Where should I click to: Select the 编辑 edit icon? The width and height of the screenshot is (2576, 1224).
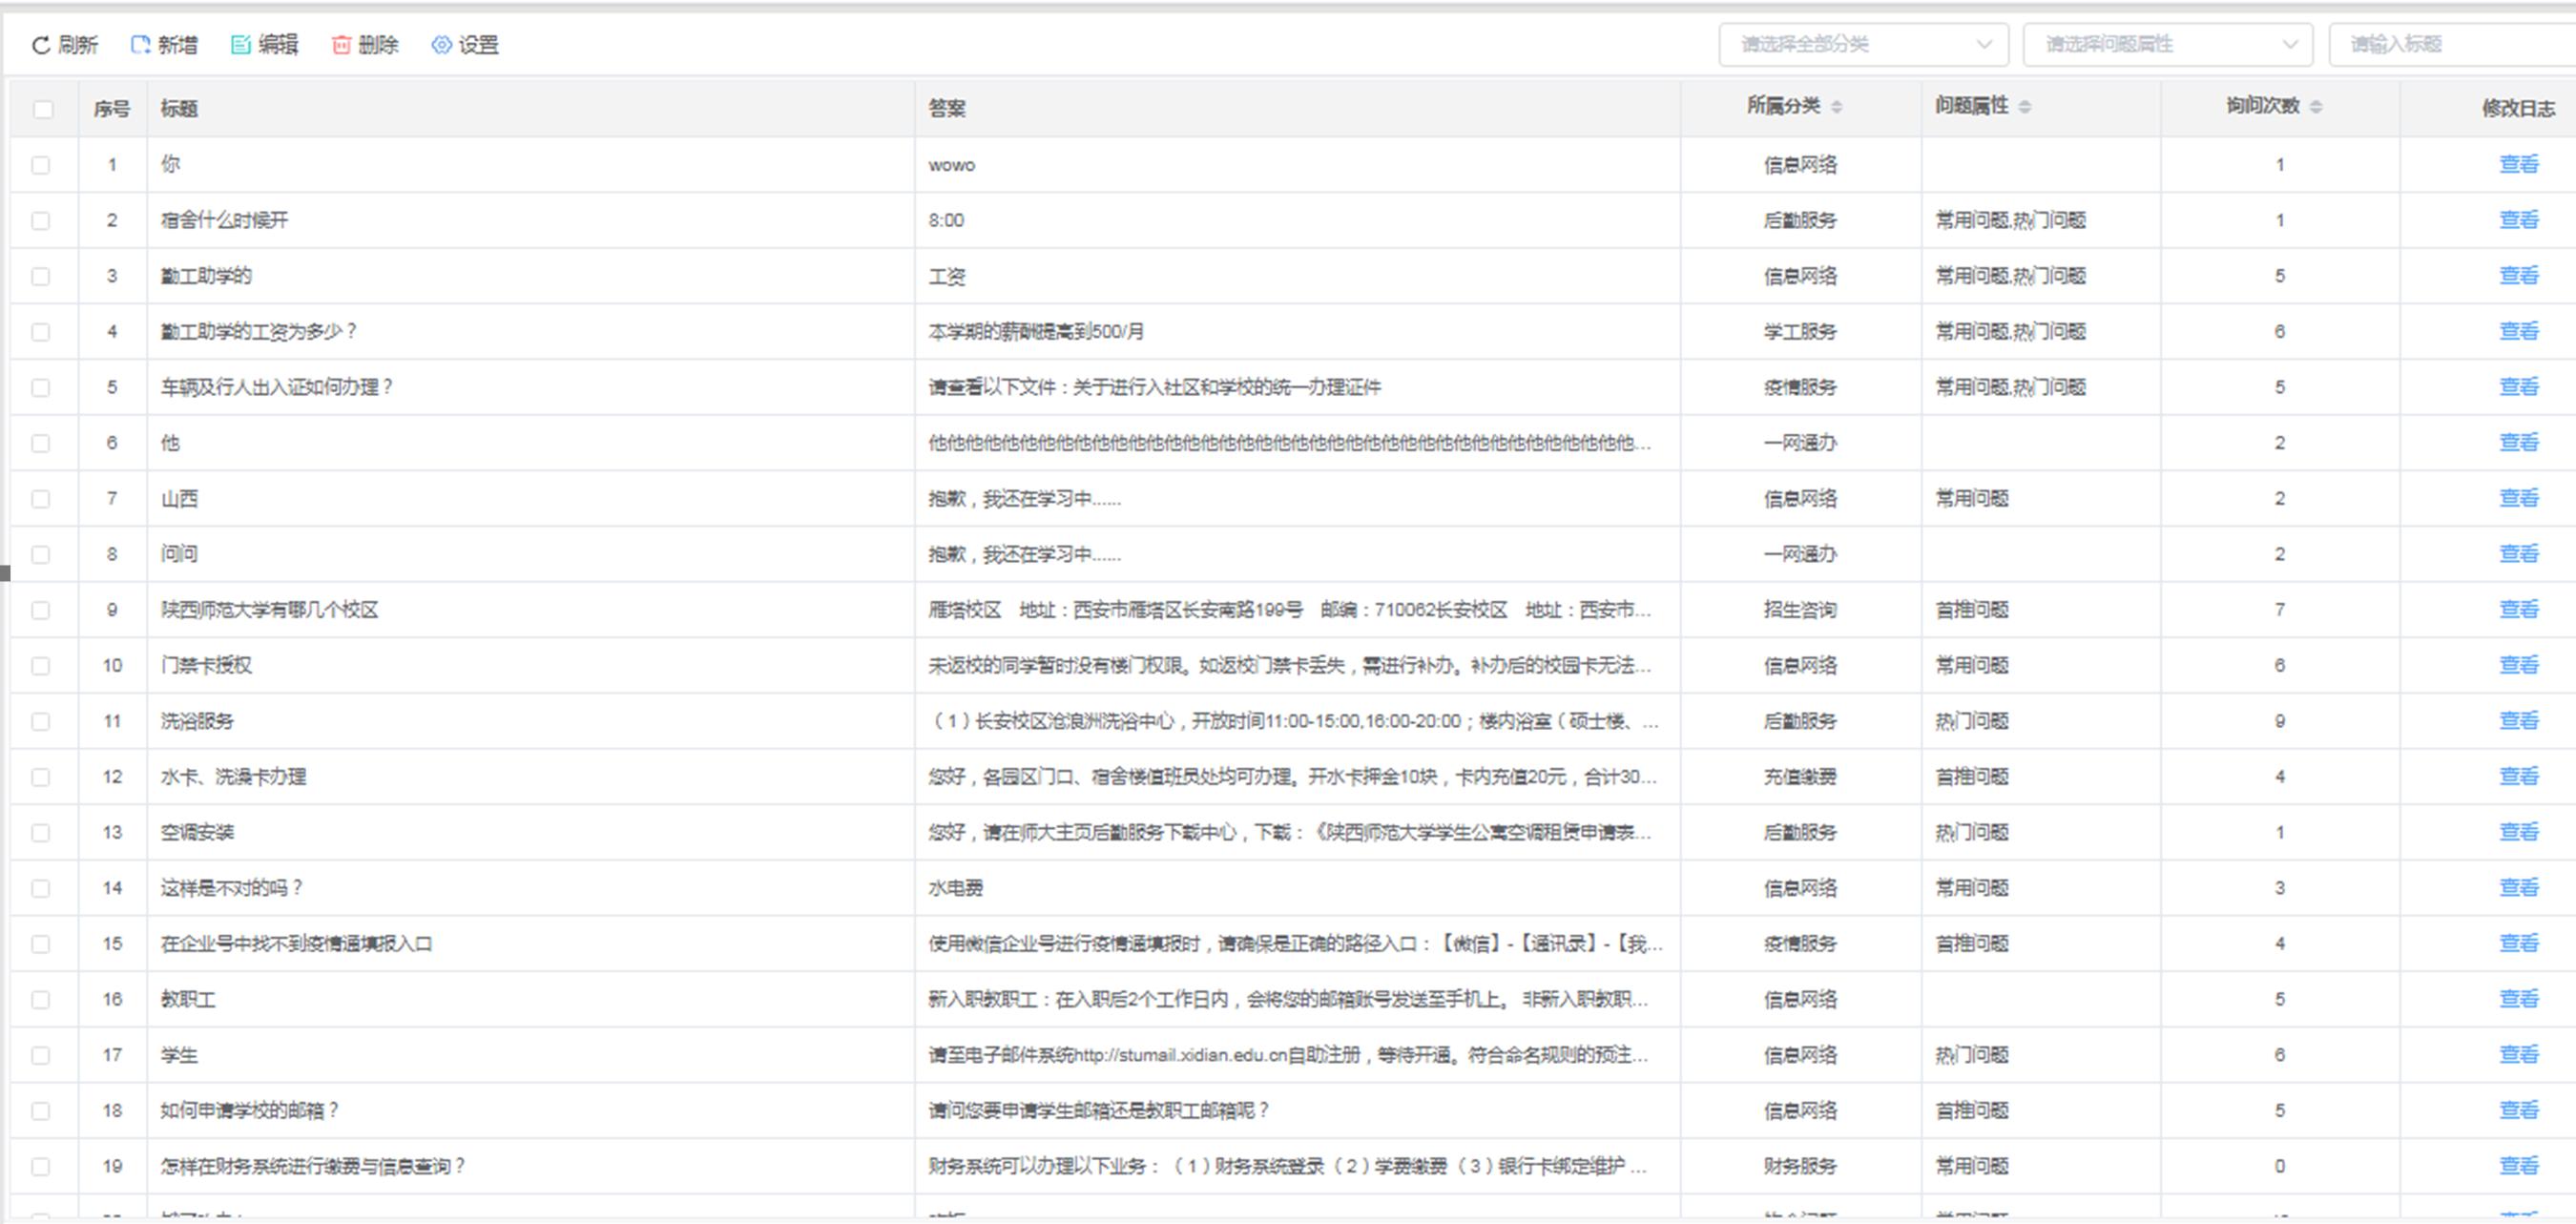(x=241, y=44)
